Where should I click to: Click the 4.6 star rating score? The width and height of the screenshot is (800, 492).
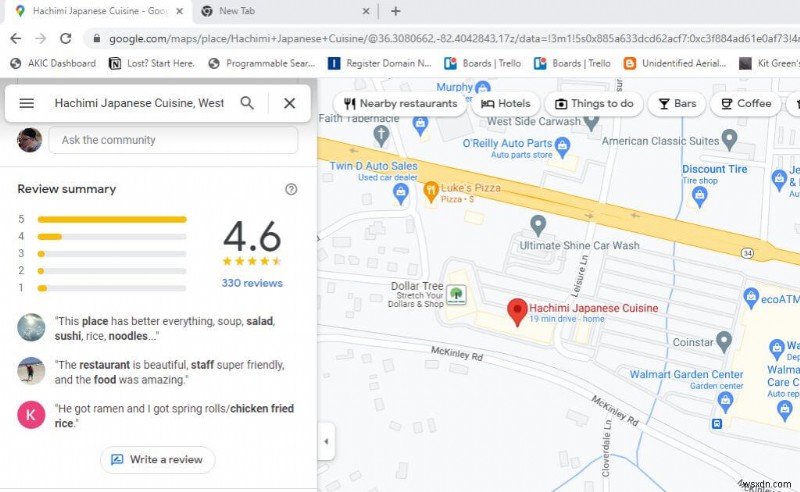pyautogui.click(x=252, y=236)
